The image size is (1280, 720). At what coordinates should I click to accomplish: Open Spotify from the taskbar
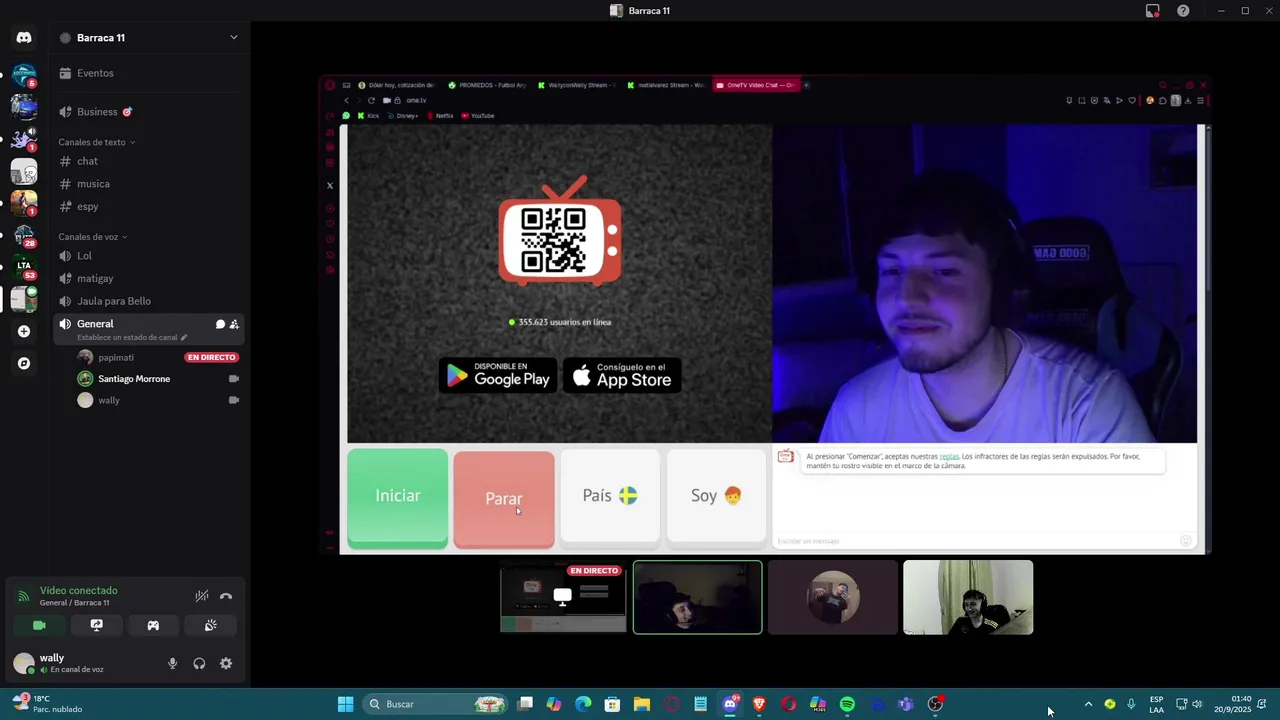coord(847,704)
